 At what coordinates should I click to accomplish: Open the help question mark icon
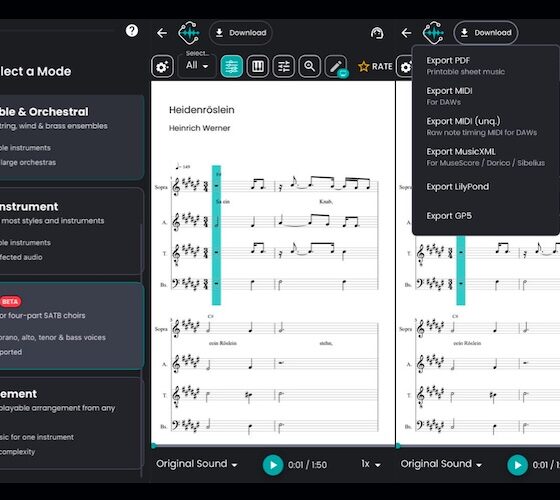tap(132, 31)
